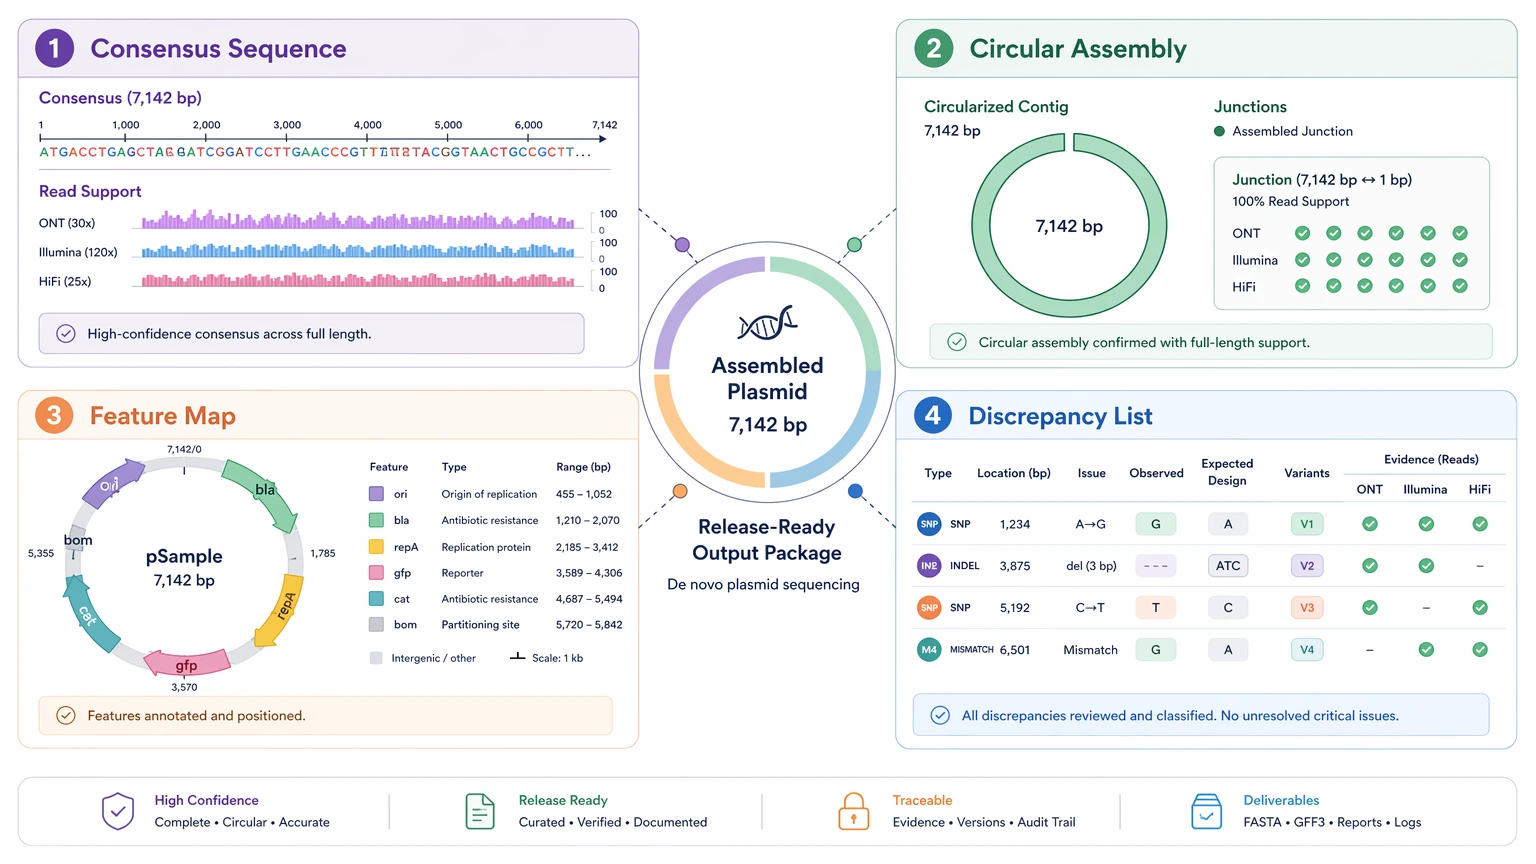
Task: Click the purple step 1 badge
Action: [55, 48]
